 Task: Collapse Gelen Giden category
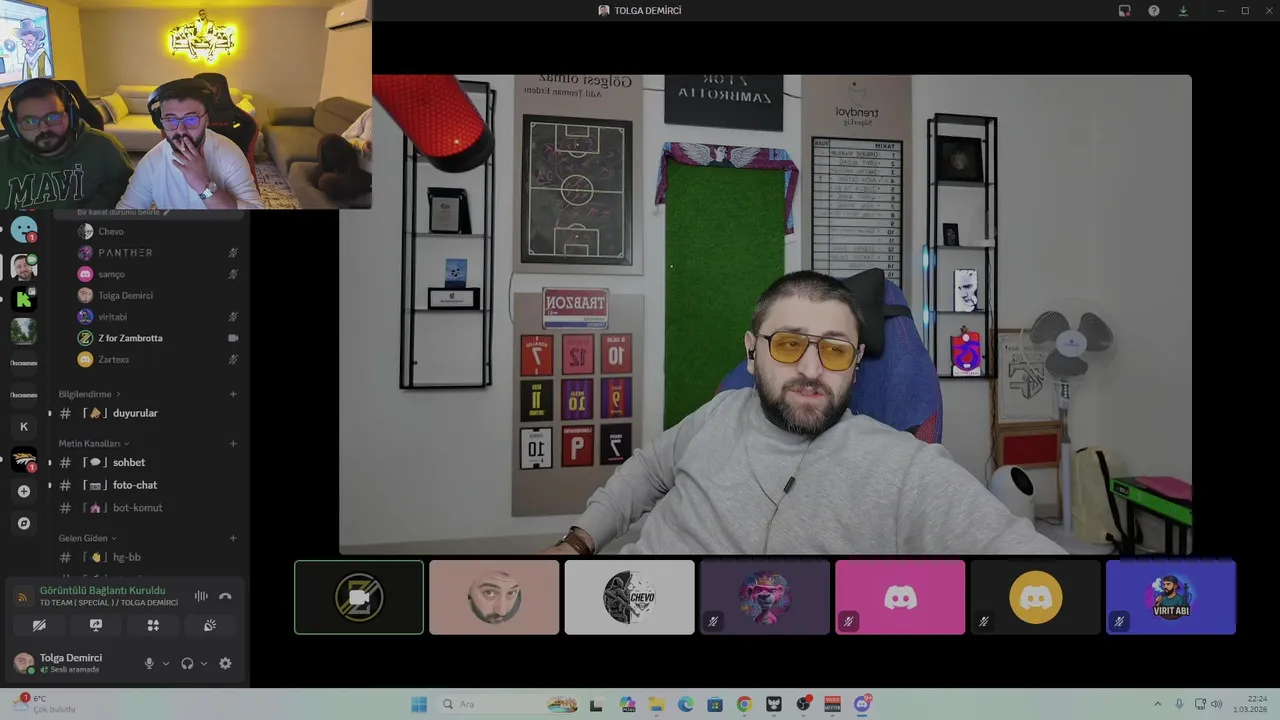pyautogui.click(x=87, y=538)
